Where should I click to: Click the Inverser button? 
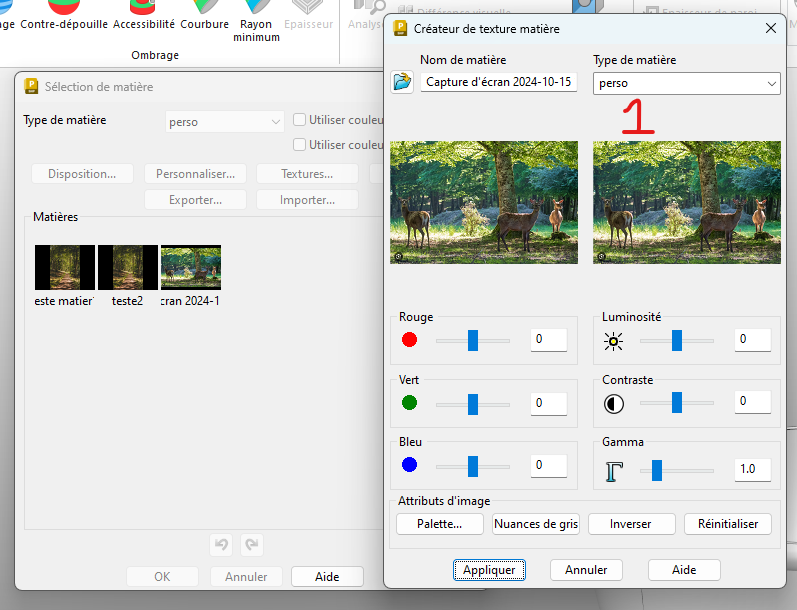(x=630, y=524)
